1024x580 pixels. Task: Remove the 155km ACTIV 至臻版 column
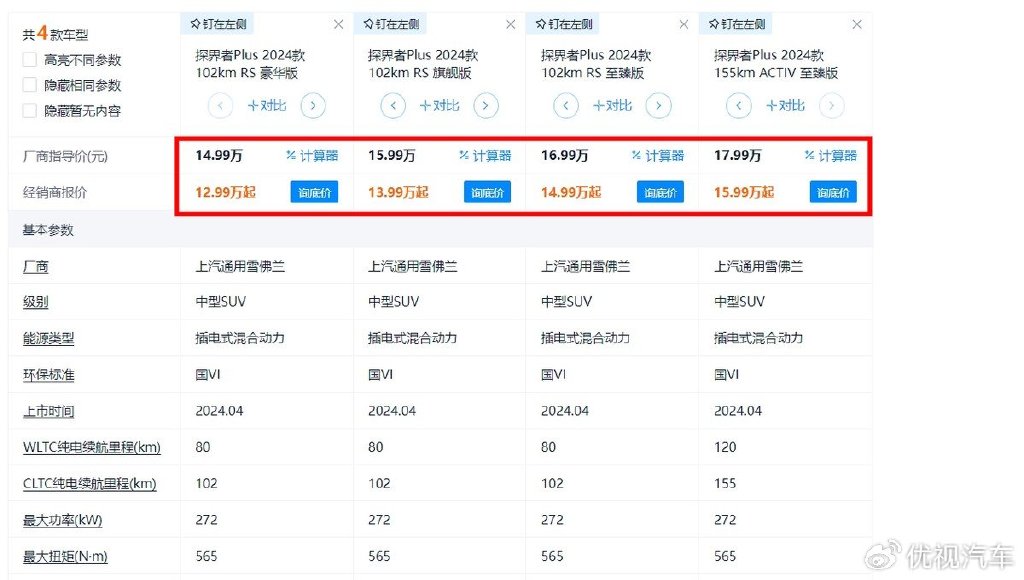[857, 25]
